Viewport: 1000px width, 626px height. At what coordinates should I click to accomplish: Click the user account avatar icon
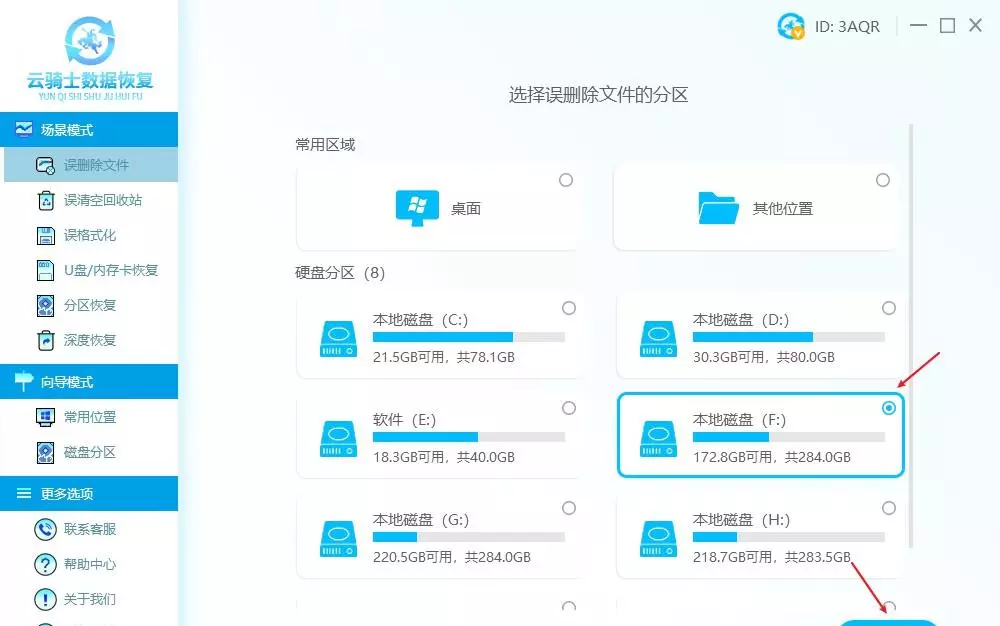(x=791, y=27)
